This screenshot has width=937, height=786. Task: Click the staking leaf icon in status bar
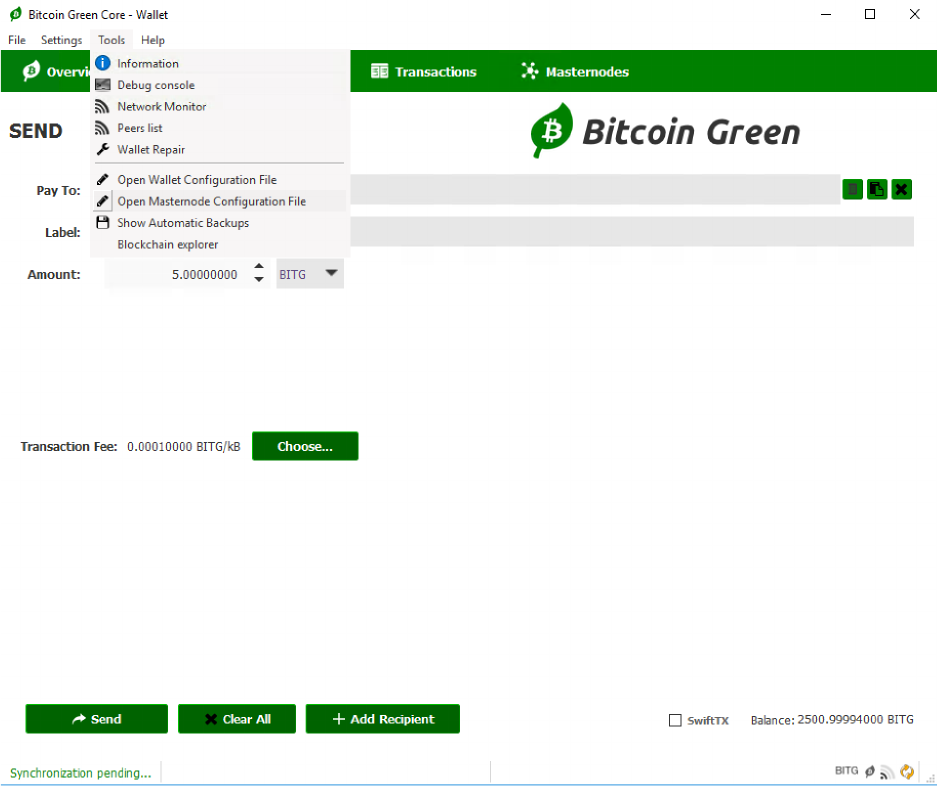click(x=870, y=772)
